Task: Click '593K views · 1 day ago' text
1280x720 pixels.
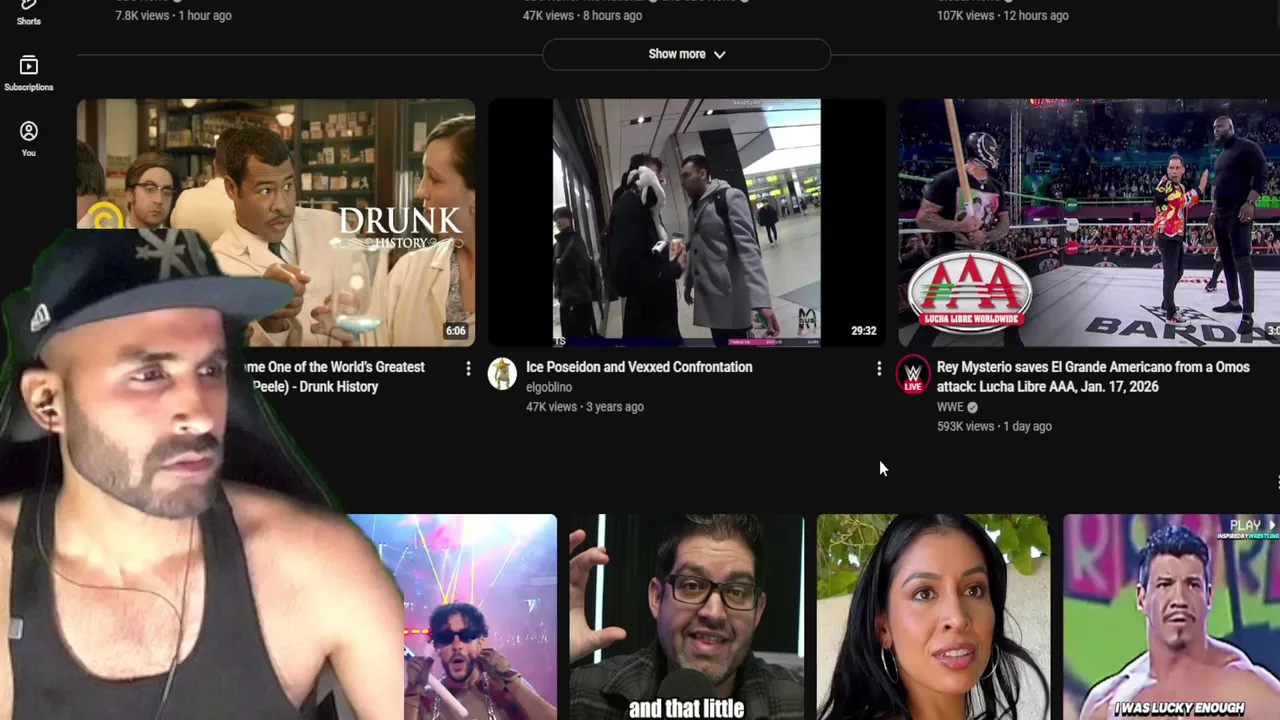Action: 994,426
